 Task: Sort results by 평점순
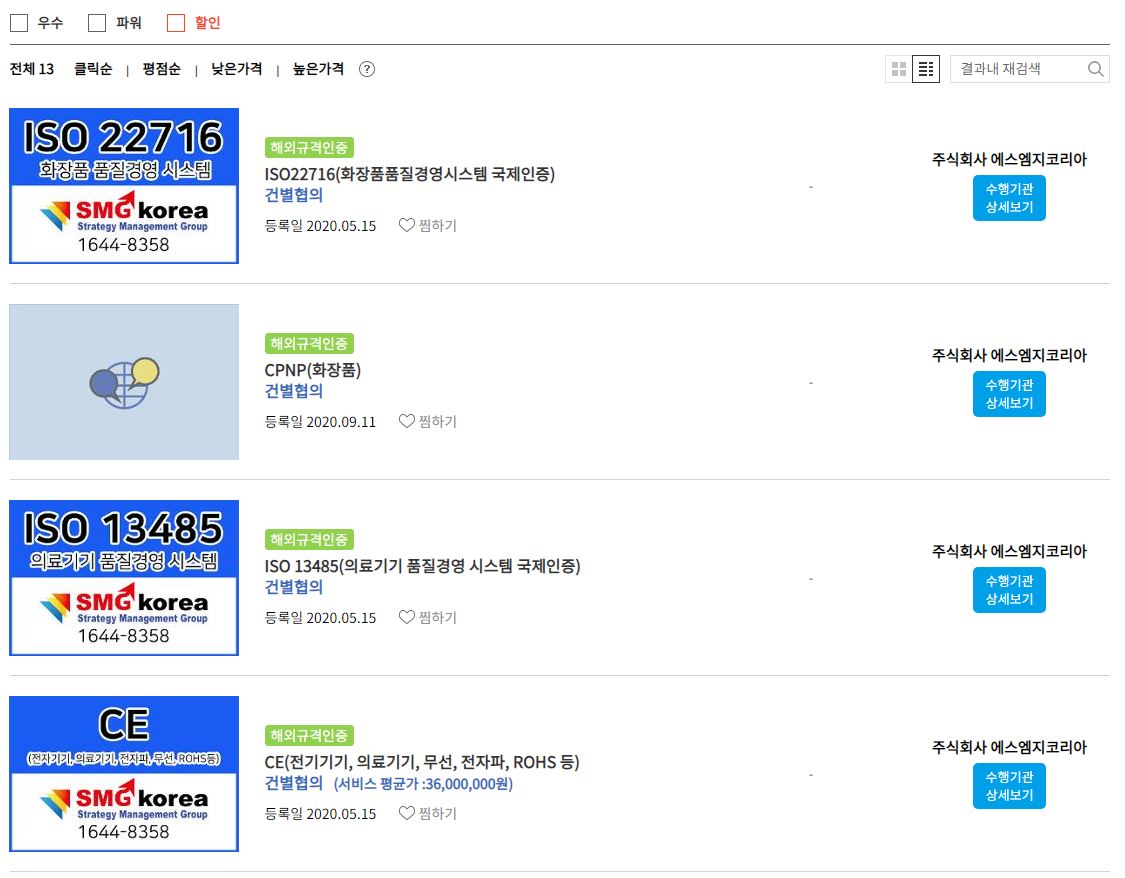(161, 69)
